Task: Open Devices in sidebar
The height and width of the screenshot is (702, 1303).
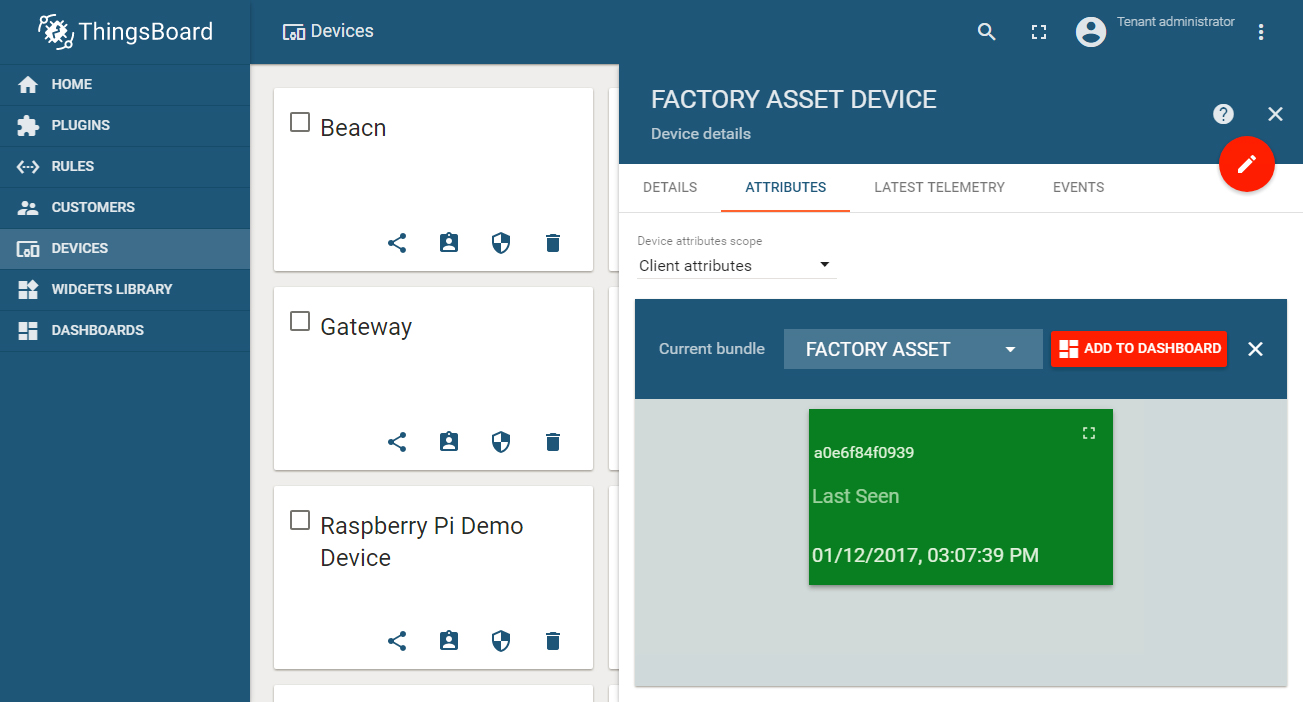Action: [x=125, y=249]
